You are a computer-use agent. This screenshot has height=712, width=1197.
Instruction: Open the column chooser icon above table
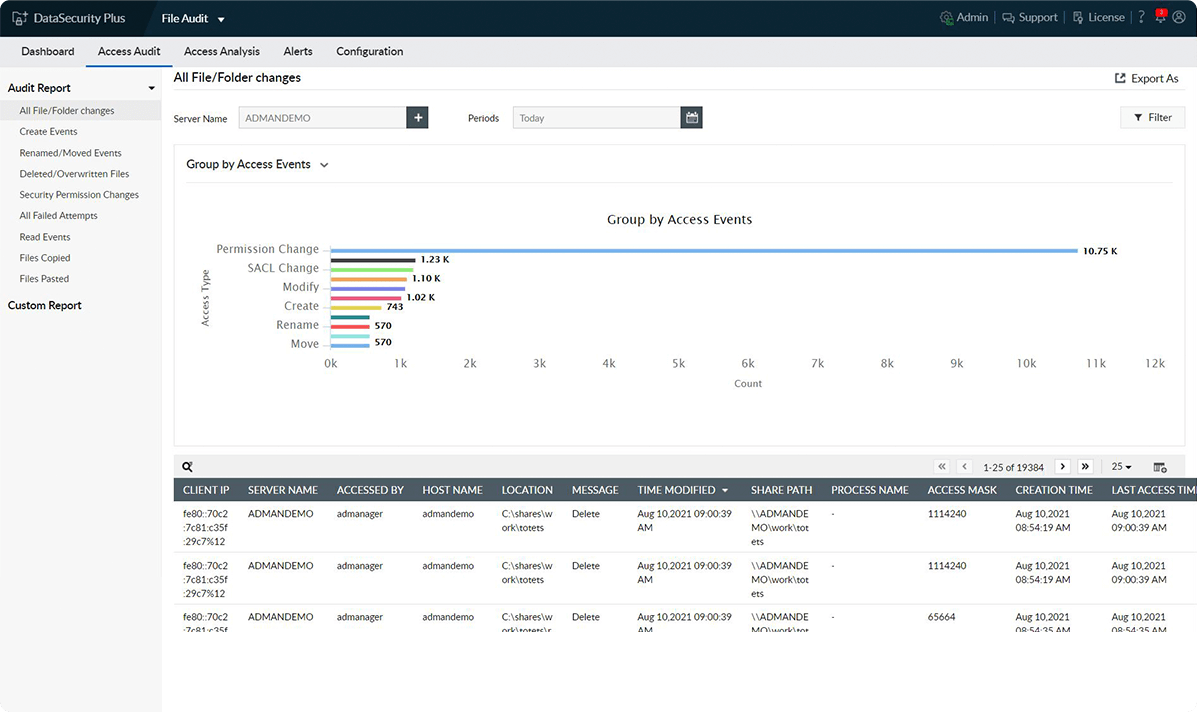click(1160, 467)
